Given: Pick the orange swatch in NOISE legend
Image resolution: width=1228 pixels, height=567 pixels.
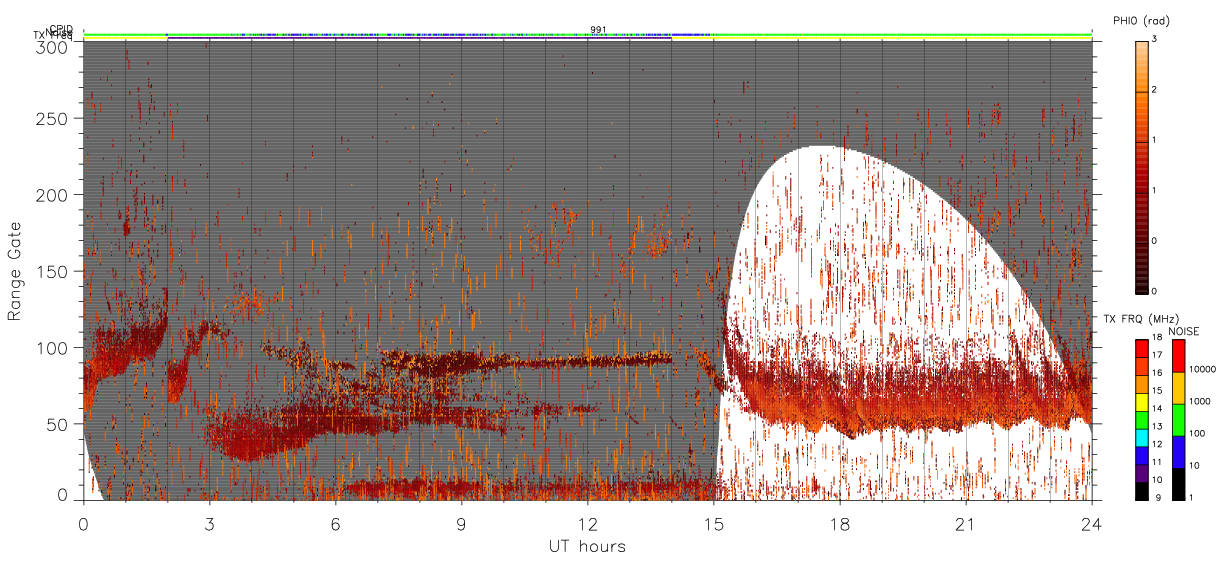Looking at the screenshot, I should (1178, 388).
